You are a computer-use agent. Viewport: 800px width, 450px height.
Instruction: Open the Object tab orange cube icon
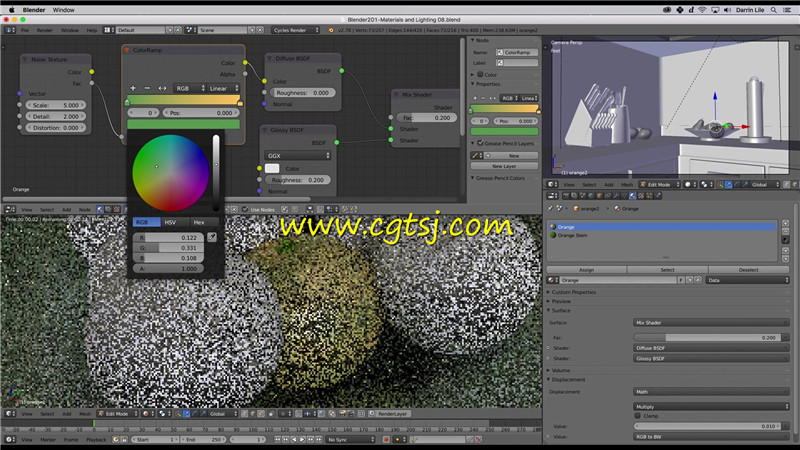point(599,195)
